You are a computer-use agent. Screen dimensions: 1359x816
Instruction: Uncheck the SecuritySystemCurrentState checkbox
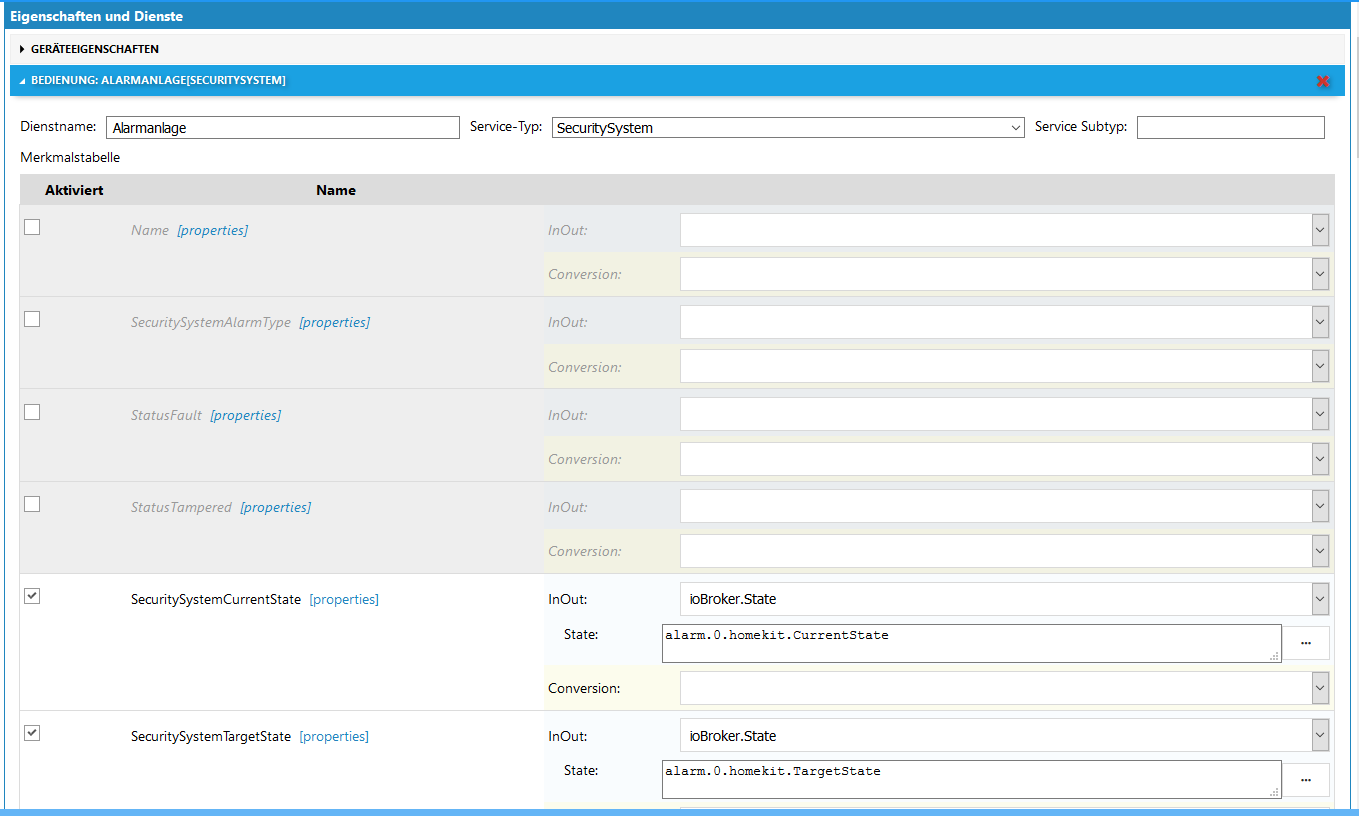pos(32,596)
